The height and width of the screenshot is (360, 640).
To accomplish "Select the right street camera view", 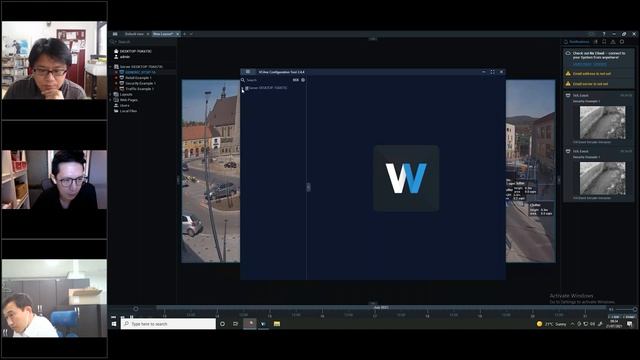I will pos(531,171).
